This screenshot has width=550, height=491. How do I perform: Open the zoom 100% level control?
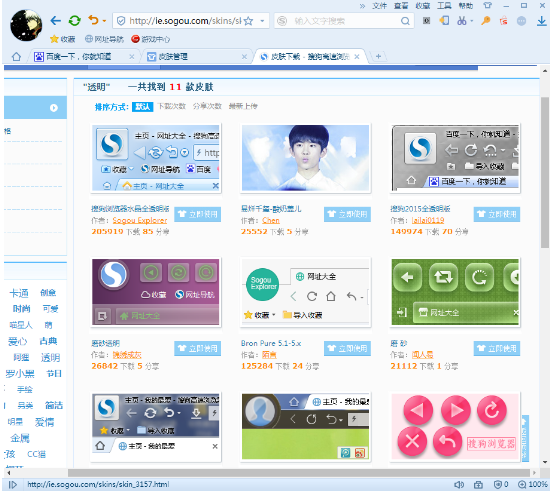pyautogui.click(x=533, y=485)
